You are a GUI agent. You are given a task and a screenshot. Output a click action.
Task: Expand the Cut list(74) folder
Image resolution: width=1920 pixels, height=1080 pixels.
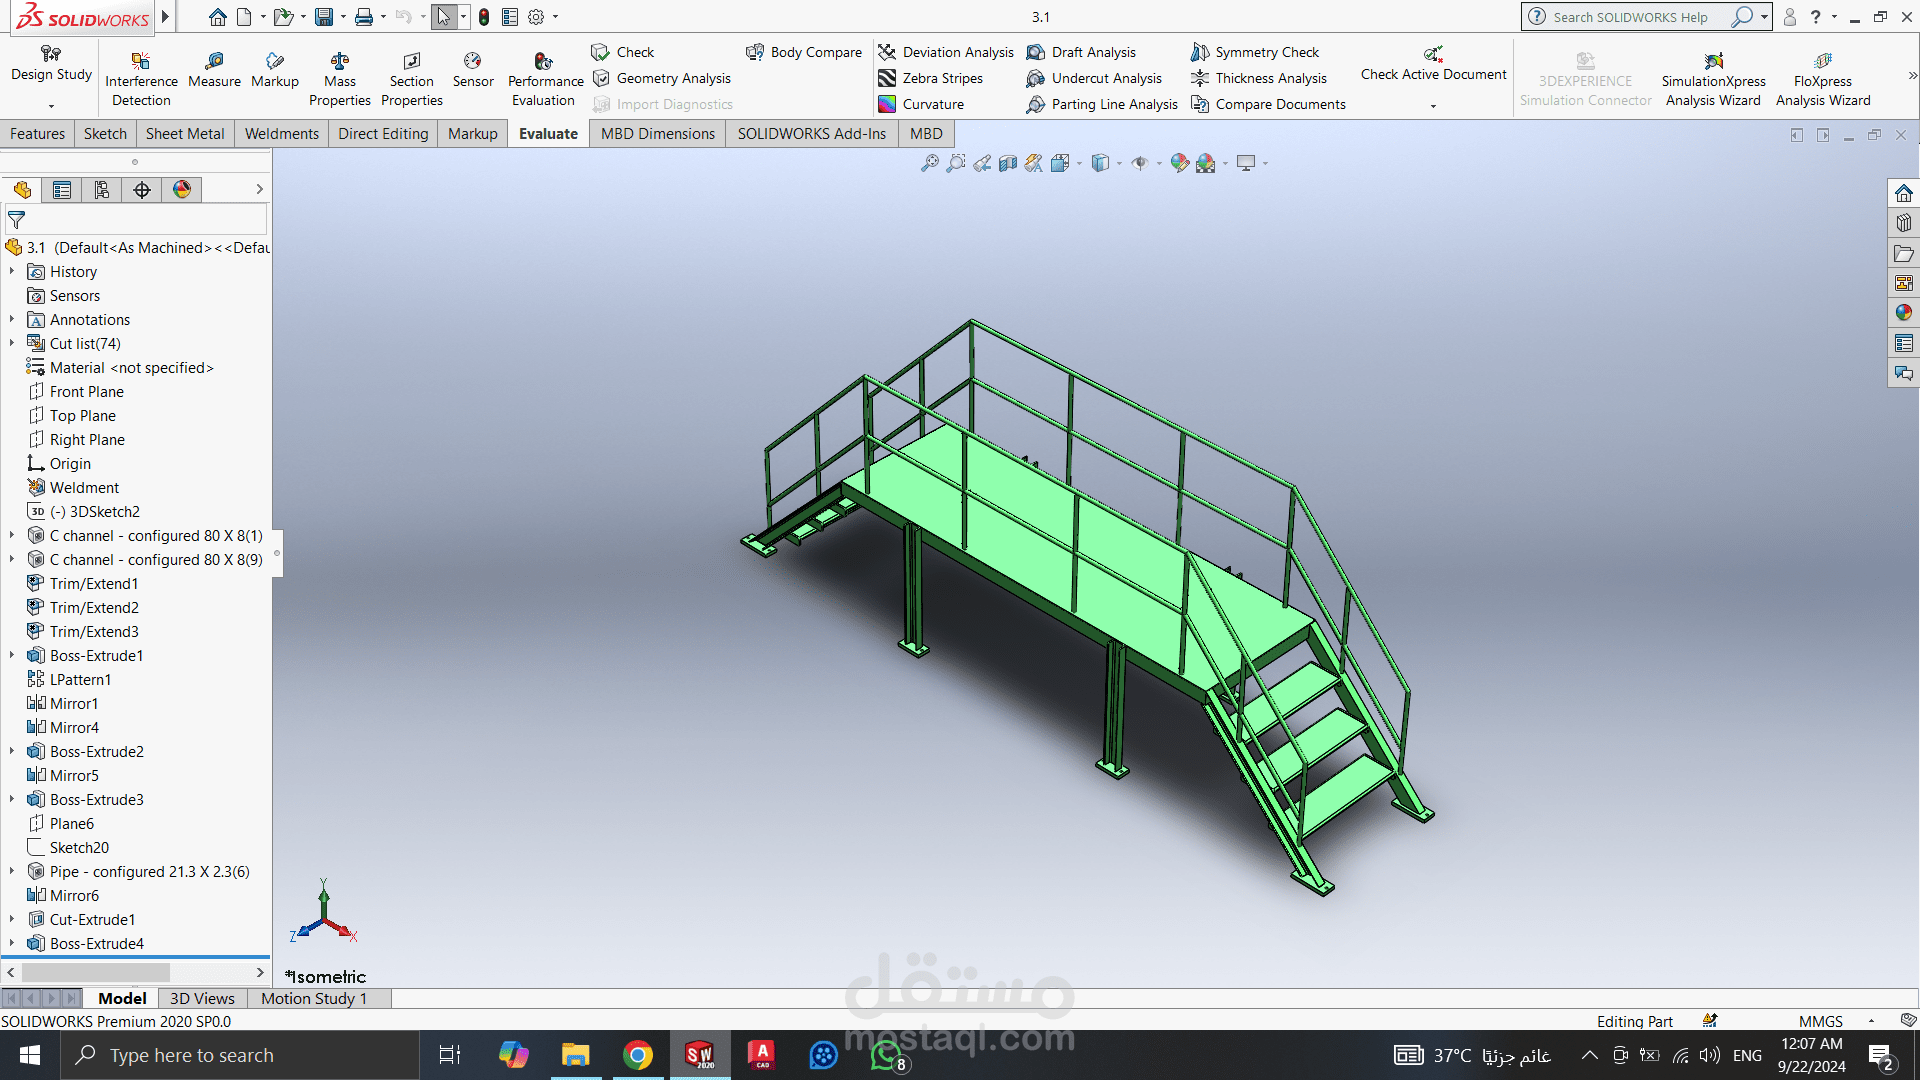12,343
